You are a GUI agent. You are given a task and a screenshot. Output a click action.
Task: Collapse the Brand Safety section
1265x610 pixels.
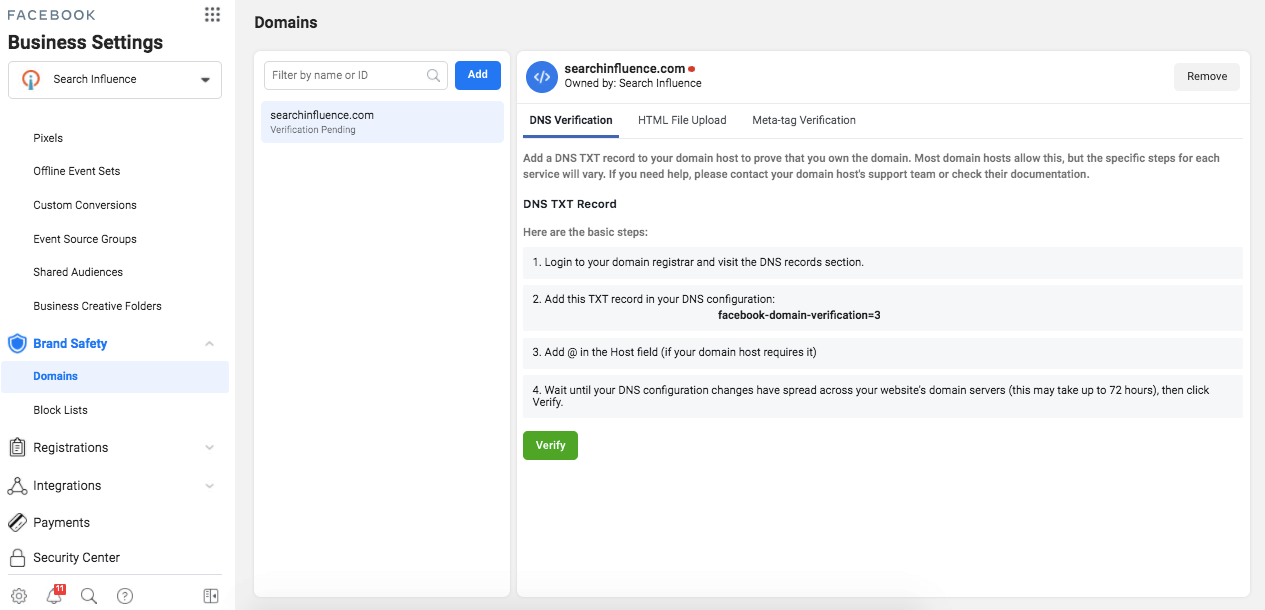pyautogui.click(x=209, y=344)
